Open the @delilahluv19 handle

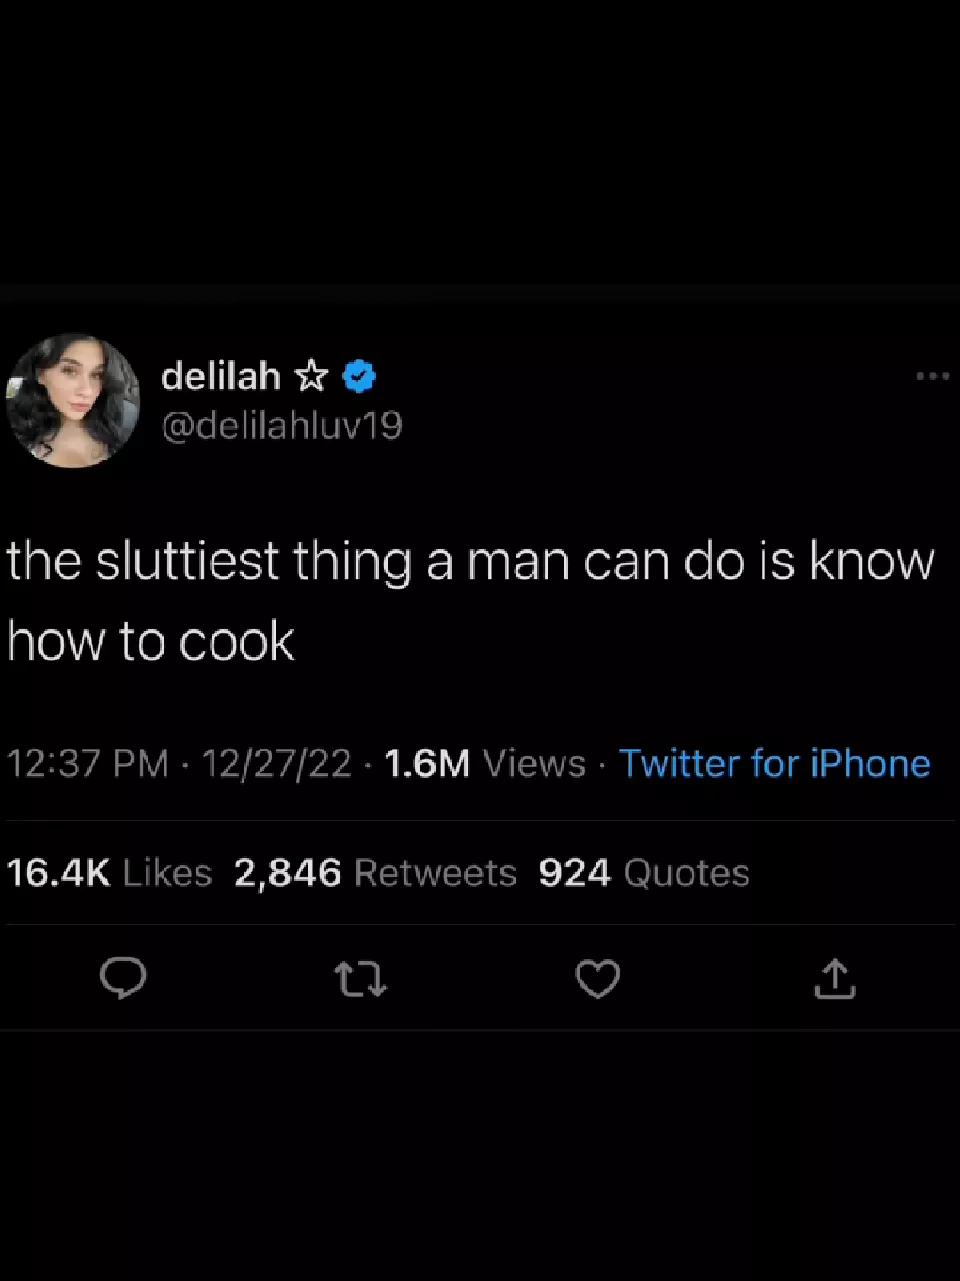coord(282,426)
